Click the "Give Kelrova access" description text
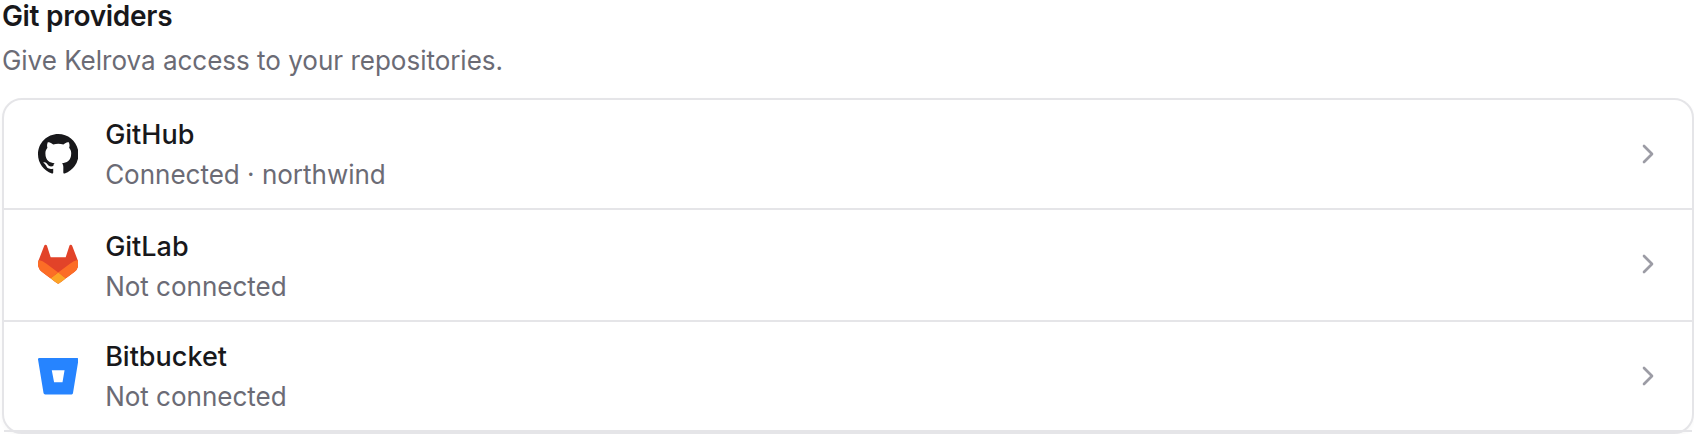Image resolution: width=1694 pixels, height=434 pixels. (x=252, y=61)
